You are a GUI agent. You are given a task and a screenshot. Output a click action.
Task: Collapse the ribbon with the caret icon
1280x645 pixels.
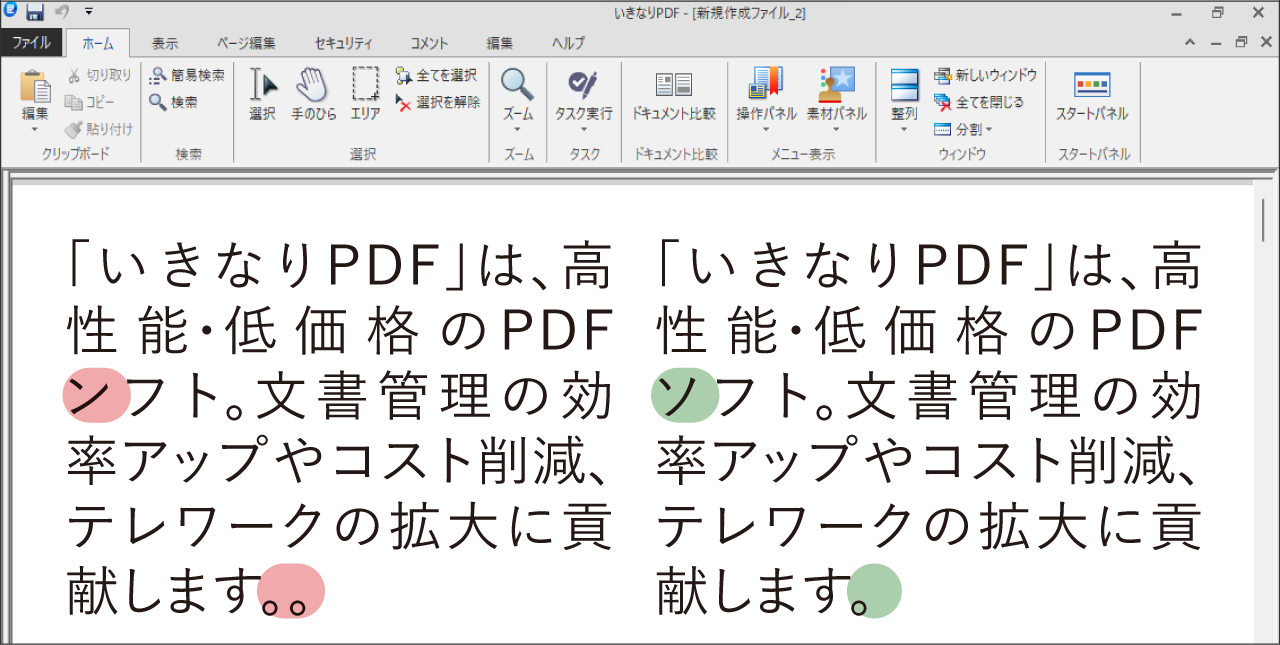click(x=1190, y=43)
